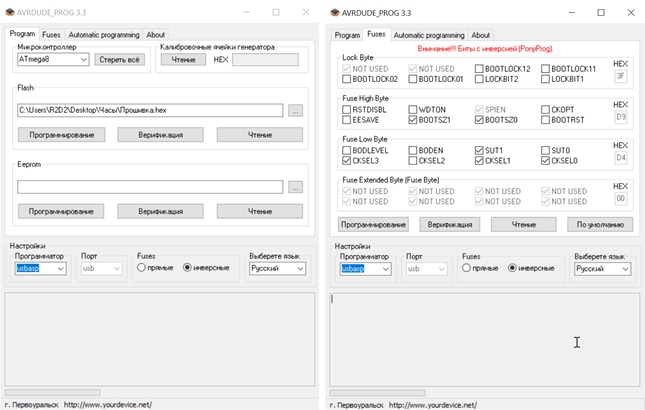Viewport: 645px width, 410px height.
Task: Open Fuses tab in left window
Action: pyautogui.click(x=51, y=35)
